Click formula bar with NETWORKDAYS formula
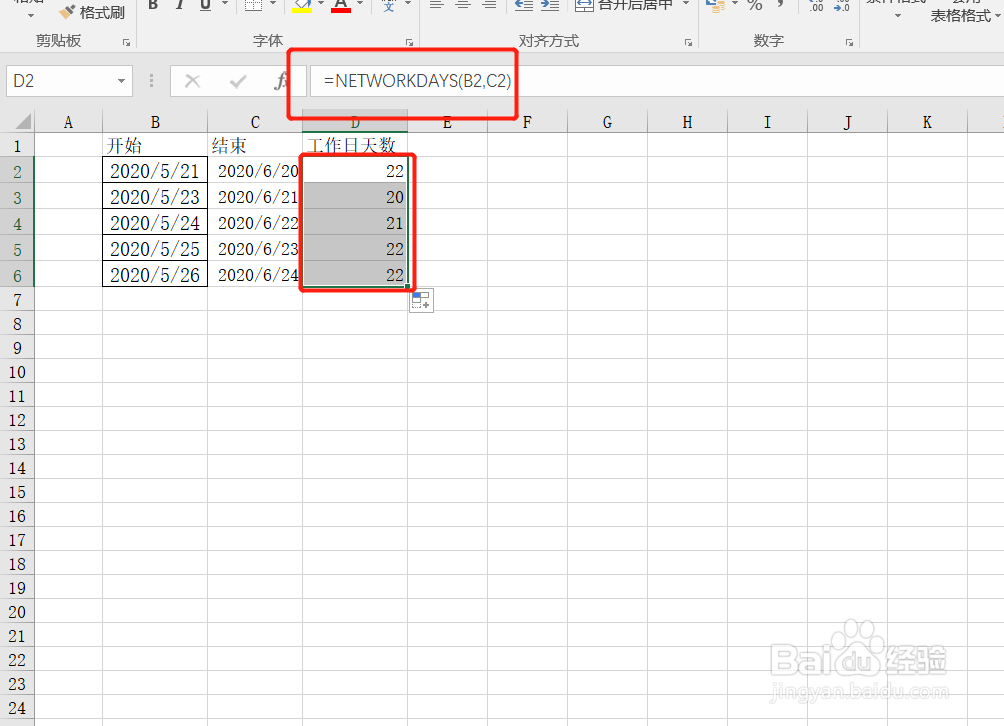The width and height of the screenshot is (1004, 726). pos(657,81)
